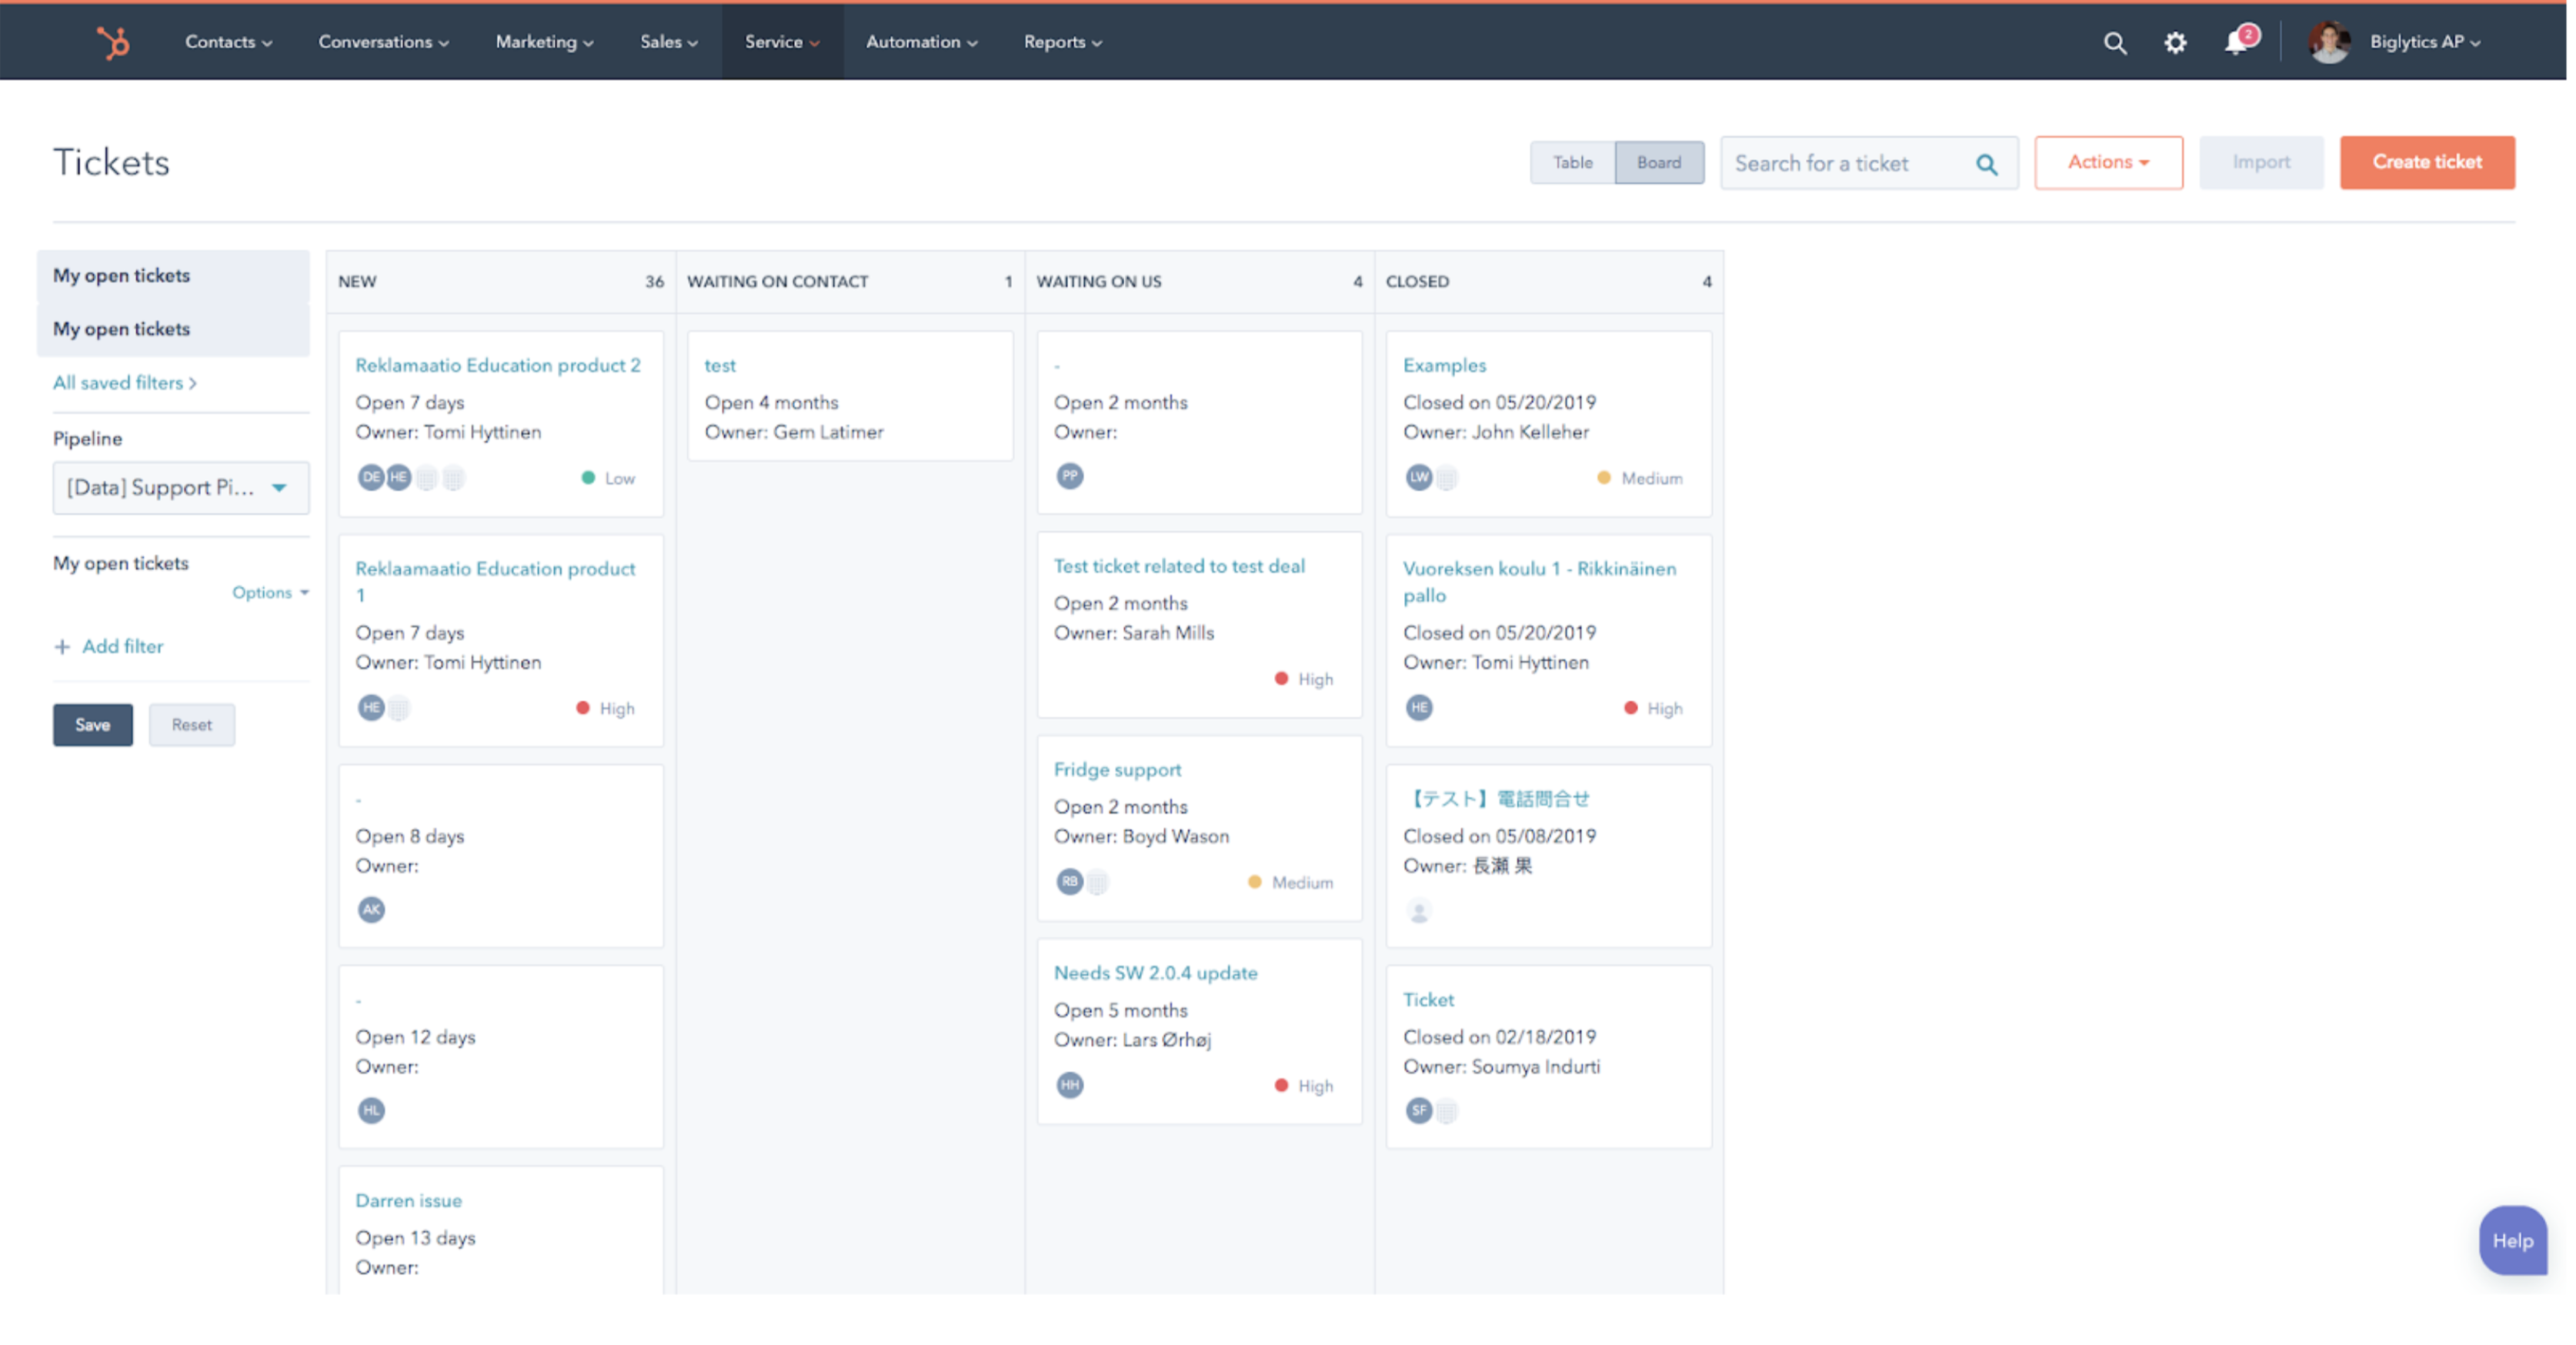The image size is (2576, 1345).
Task: Open the Actions dropdown menu
Action: tap(2107, 162)
